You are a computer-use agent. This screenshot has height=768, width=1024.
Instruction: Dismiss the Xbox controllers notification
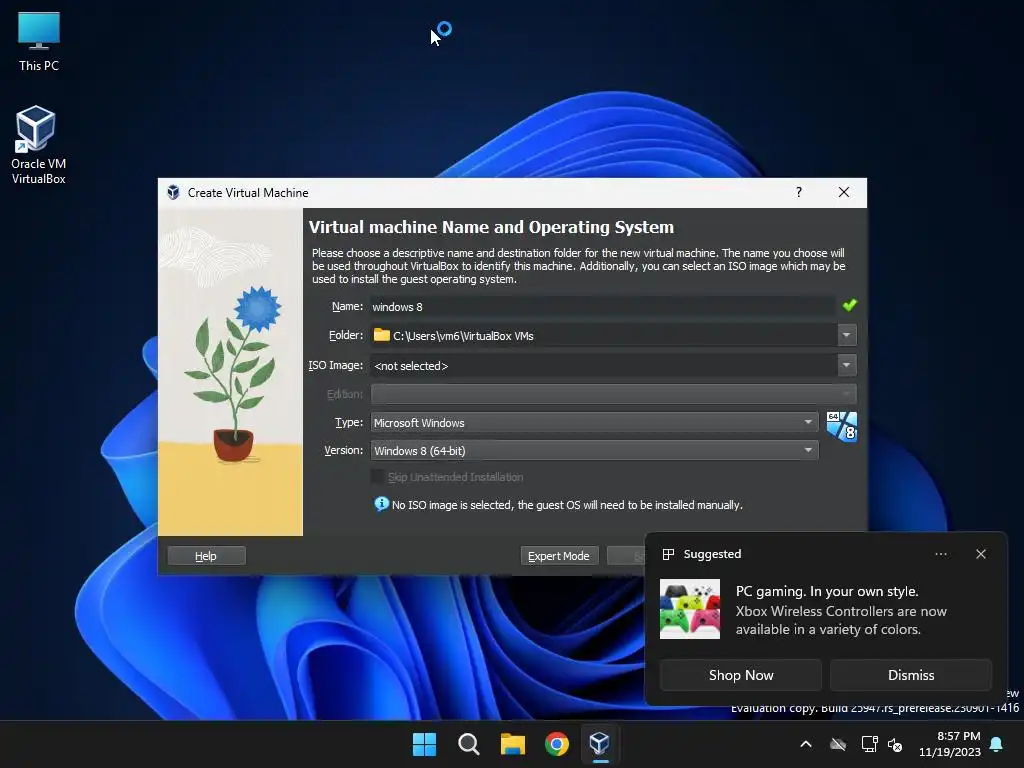point(910,675)
